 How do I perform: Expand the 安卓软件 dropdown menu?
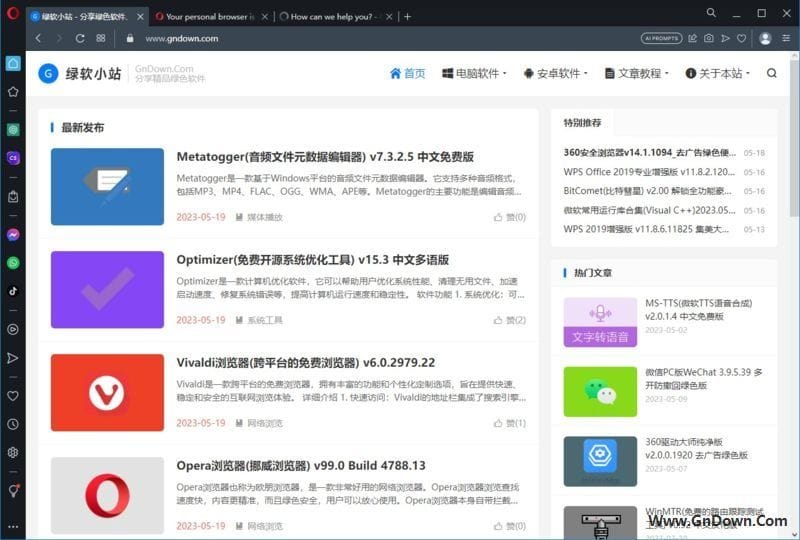pos(556,73)
